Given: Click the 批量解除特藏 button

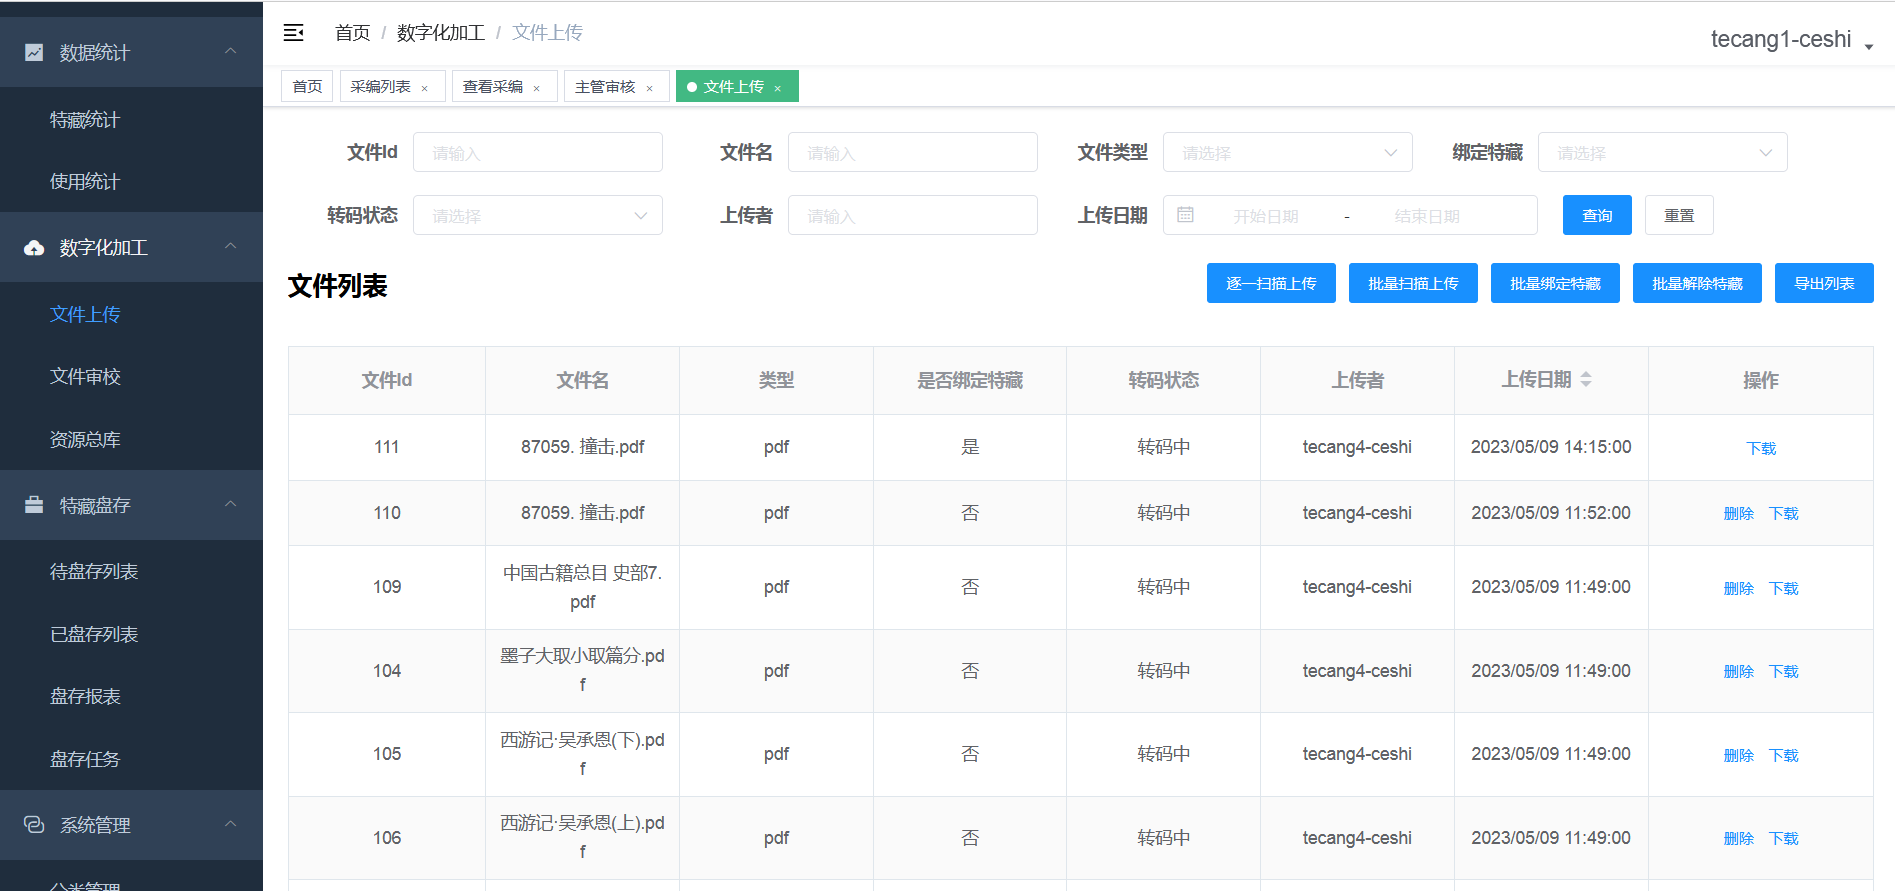Looking at the screenshot, I should tap(1697, 283).
